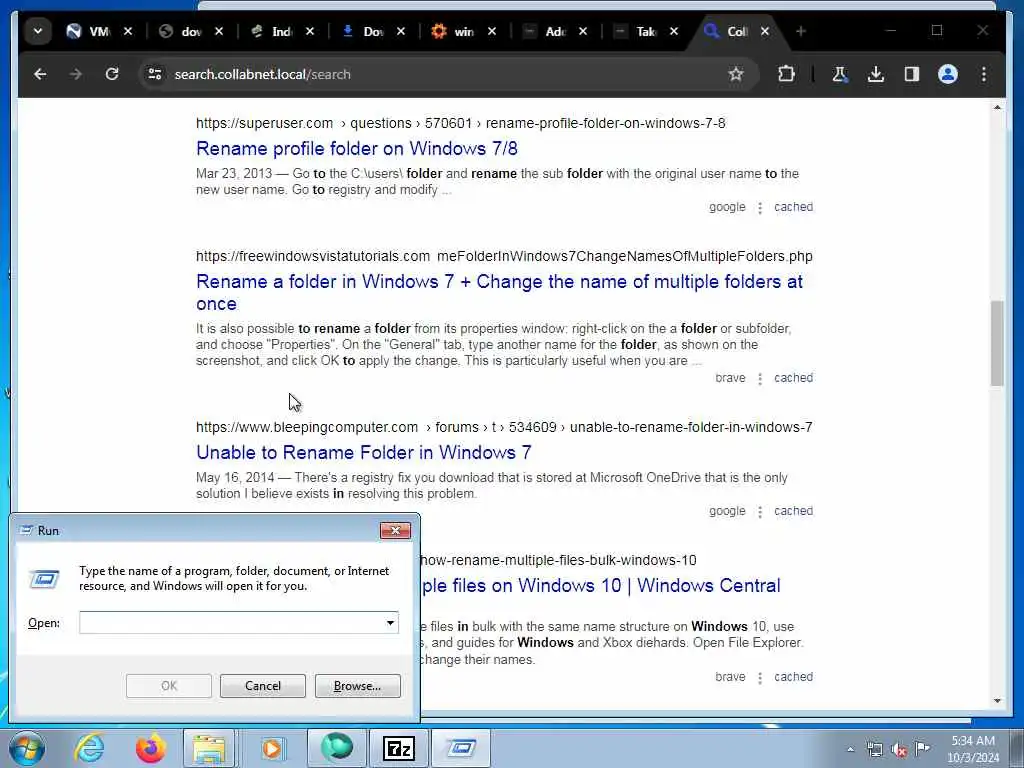This screenshot has height=768, width=1024.
Task: Click the address bar URL
Action: click(263, 74)
